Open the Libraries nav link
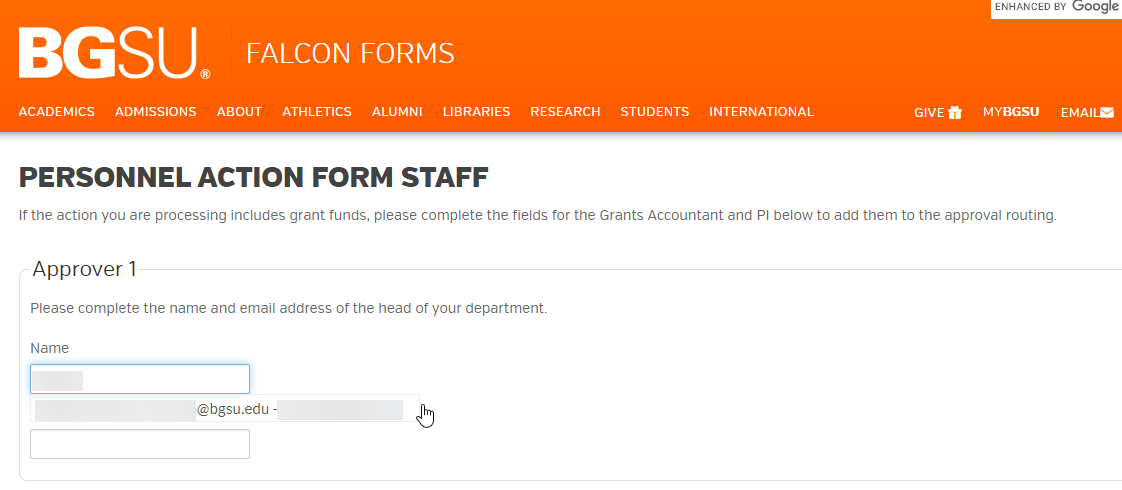 (x=476, y=112)
